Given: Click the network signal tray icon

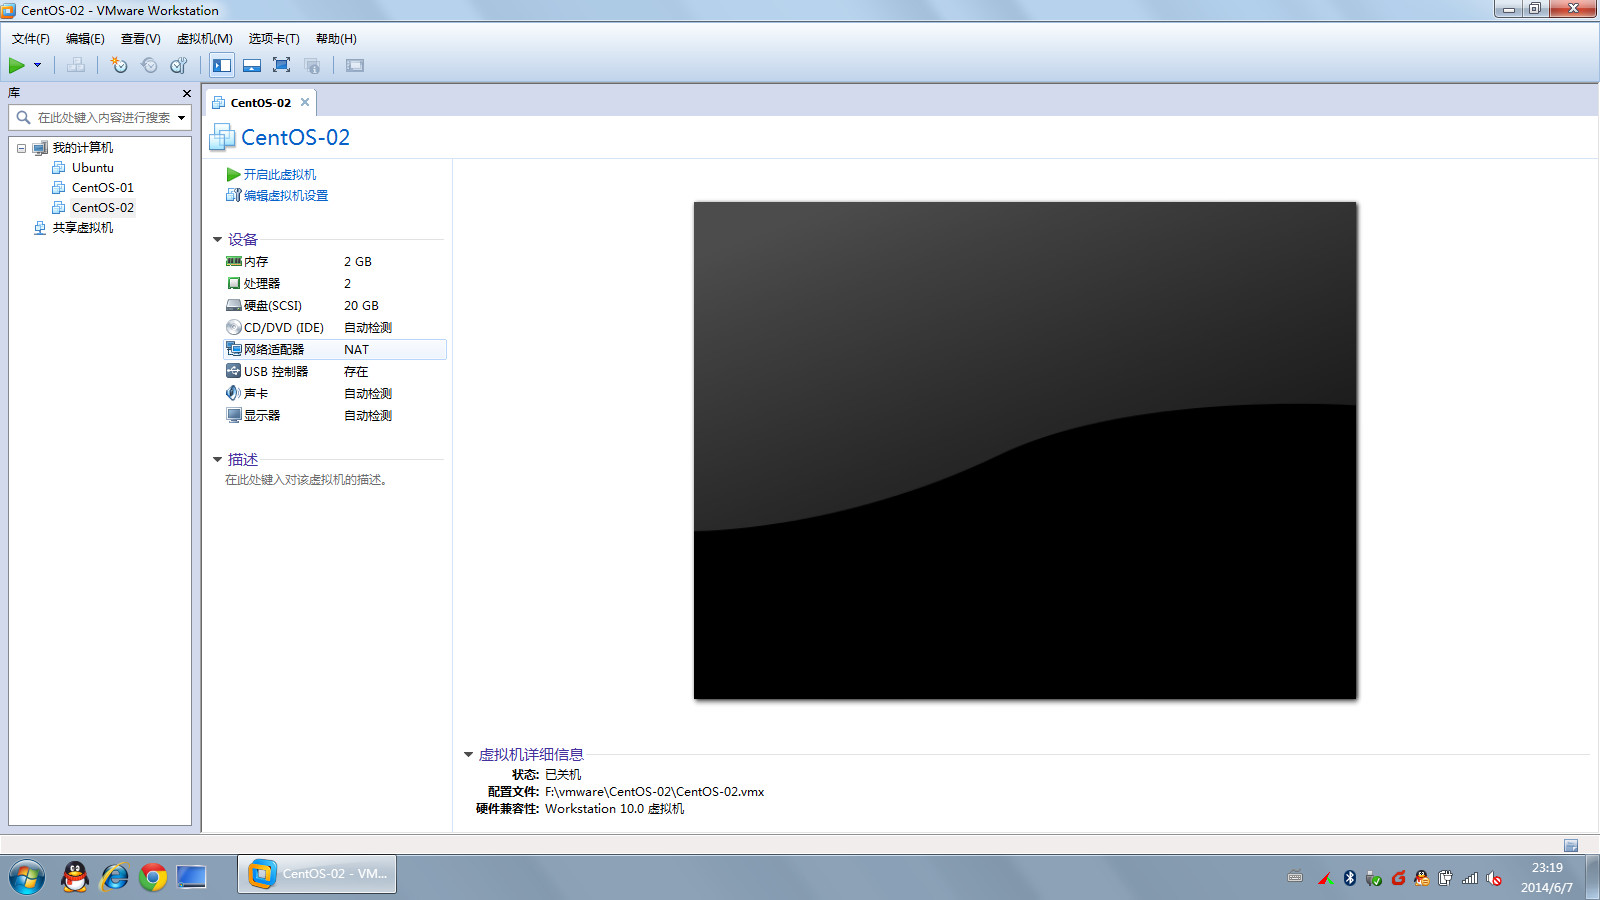Looking at the screenshot, I should click(x=1470, y=878).
